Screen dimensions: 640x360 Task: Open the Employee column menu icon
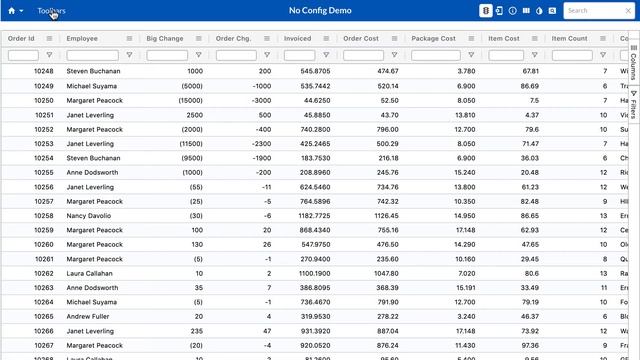click(x=129, y=38)
